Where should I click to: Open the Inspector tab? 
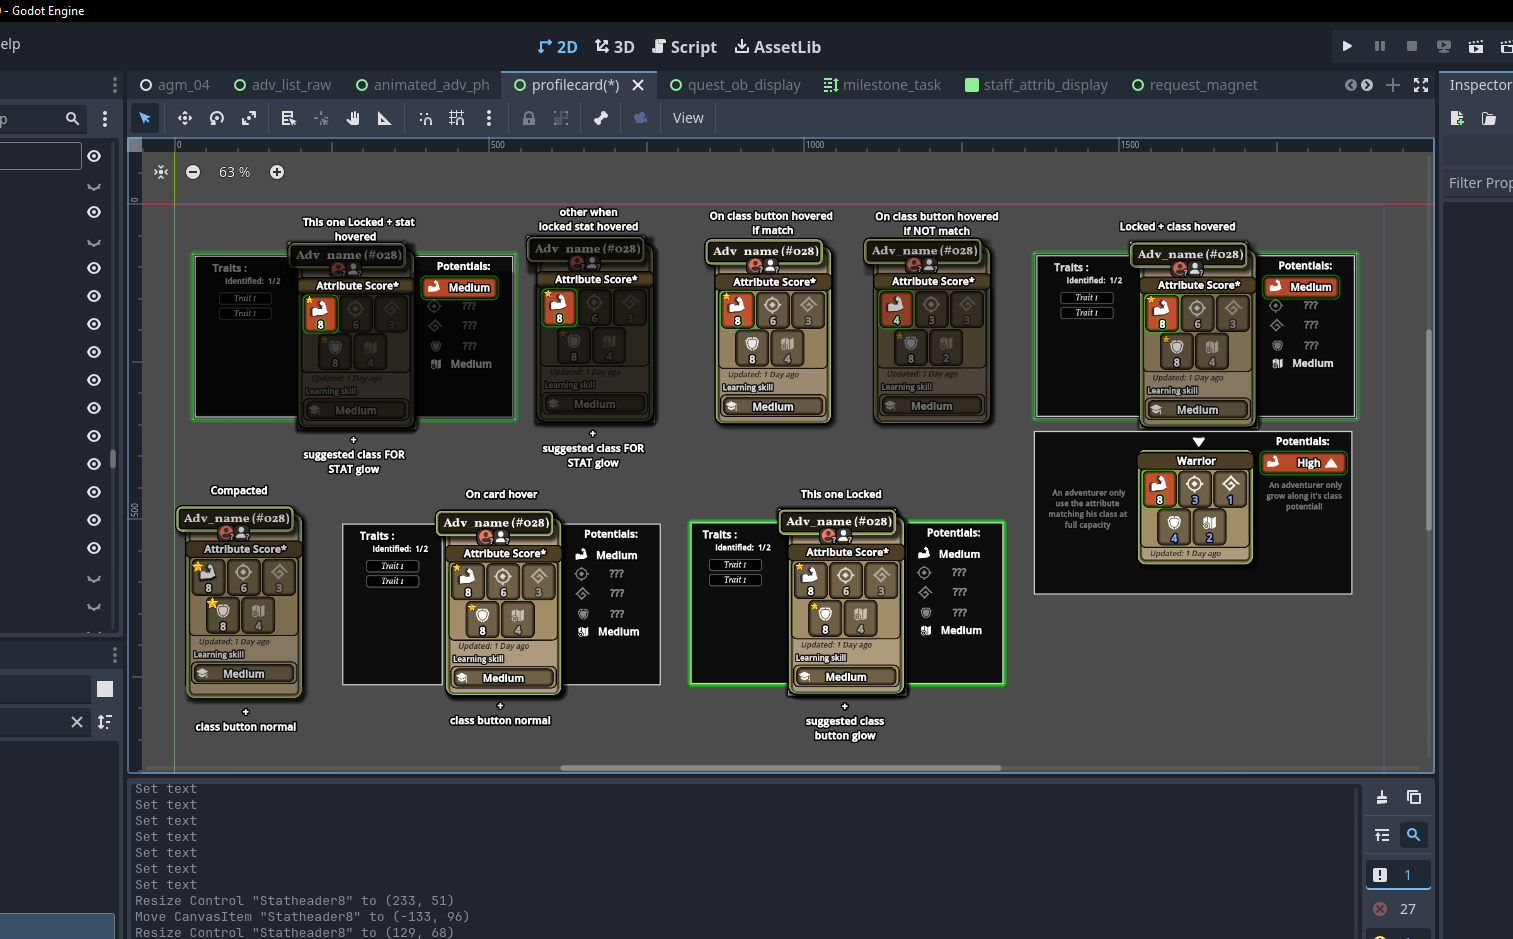[x=1479, y=85]
